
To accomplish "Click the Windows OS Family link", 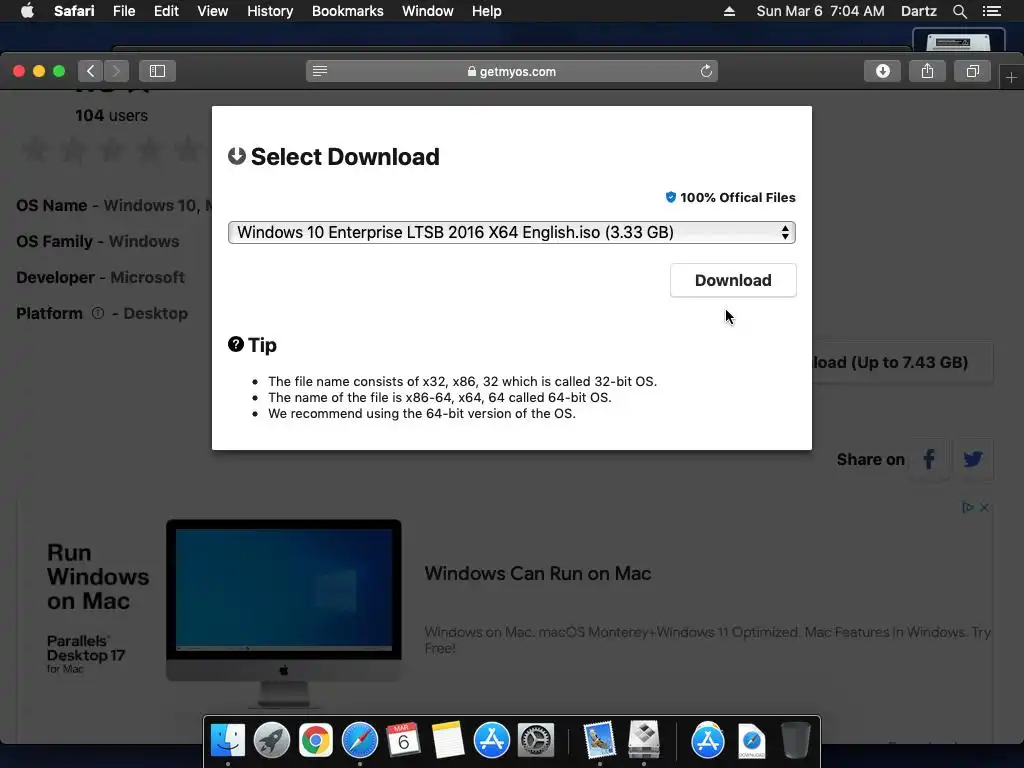I will tap(144, 241).
